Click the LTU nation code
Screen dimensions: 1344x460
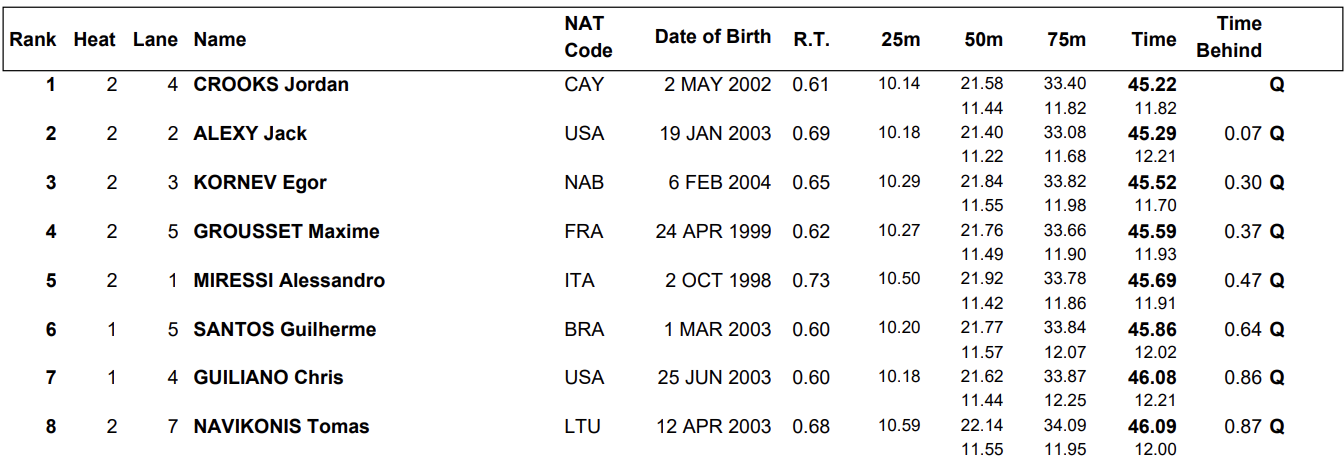tap(583, 427)
